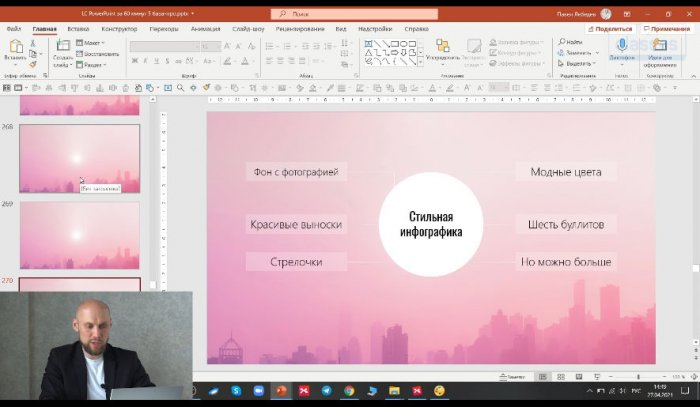The height and width of the screenshot is (407, 700).
Task: Click the Paste (Вставить) clipboard icon
Action: (x=14, y=47)
